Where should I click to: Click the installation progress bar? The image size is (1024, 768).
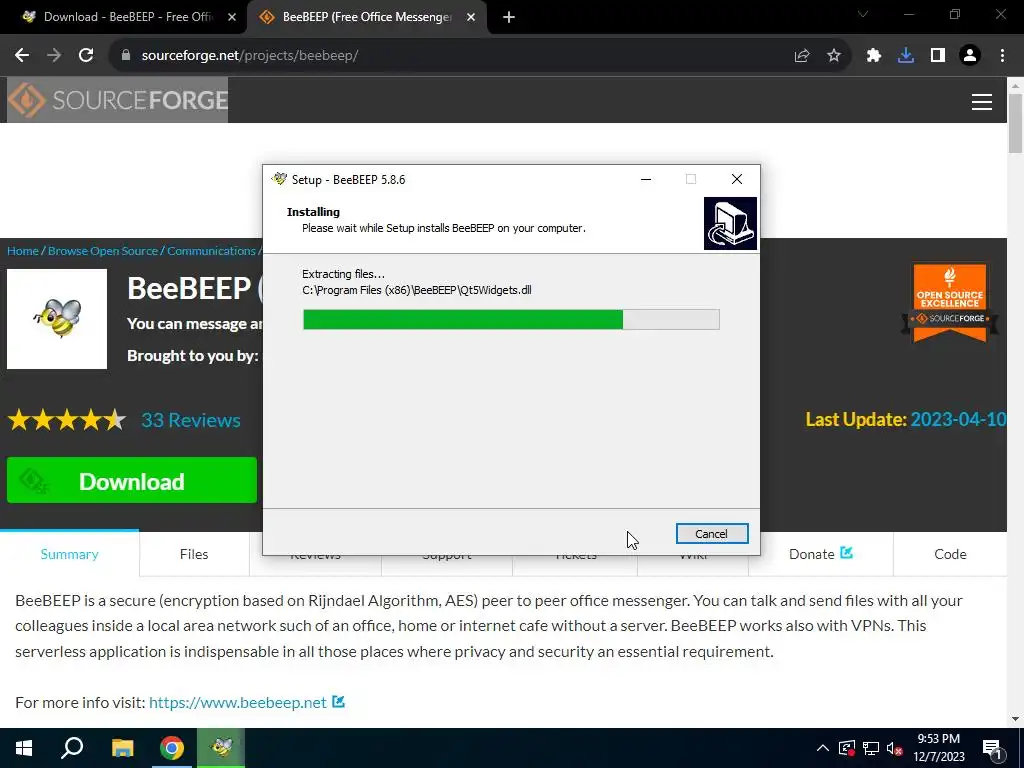(511, 319)
